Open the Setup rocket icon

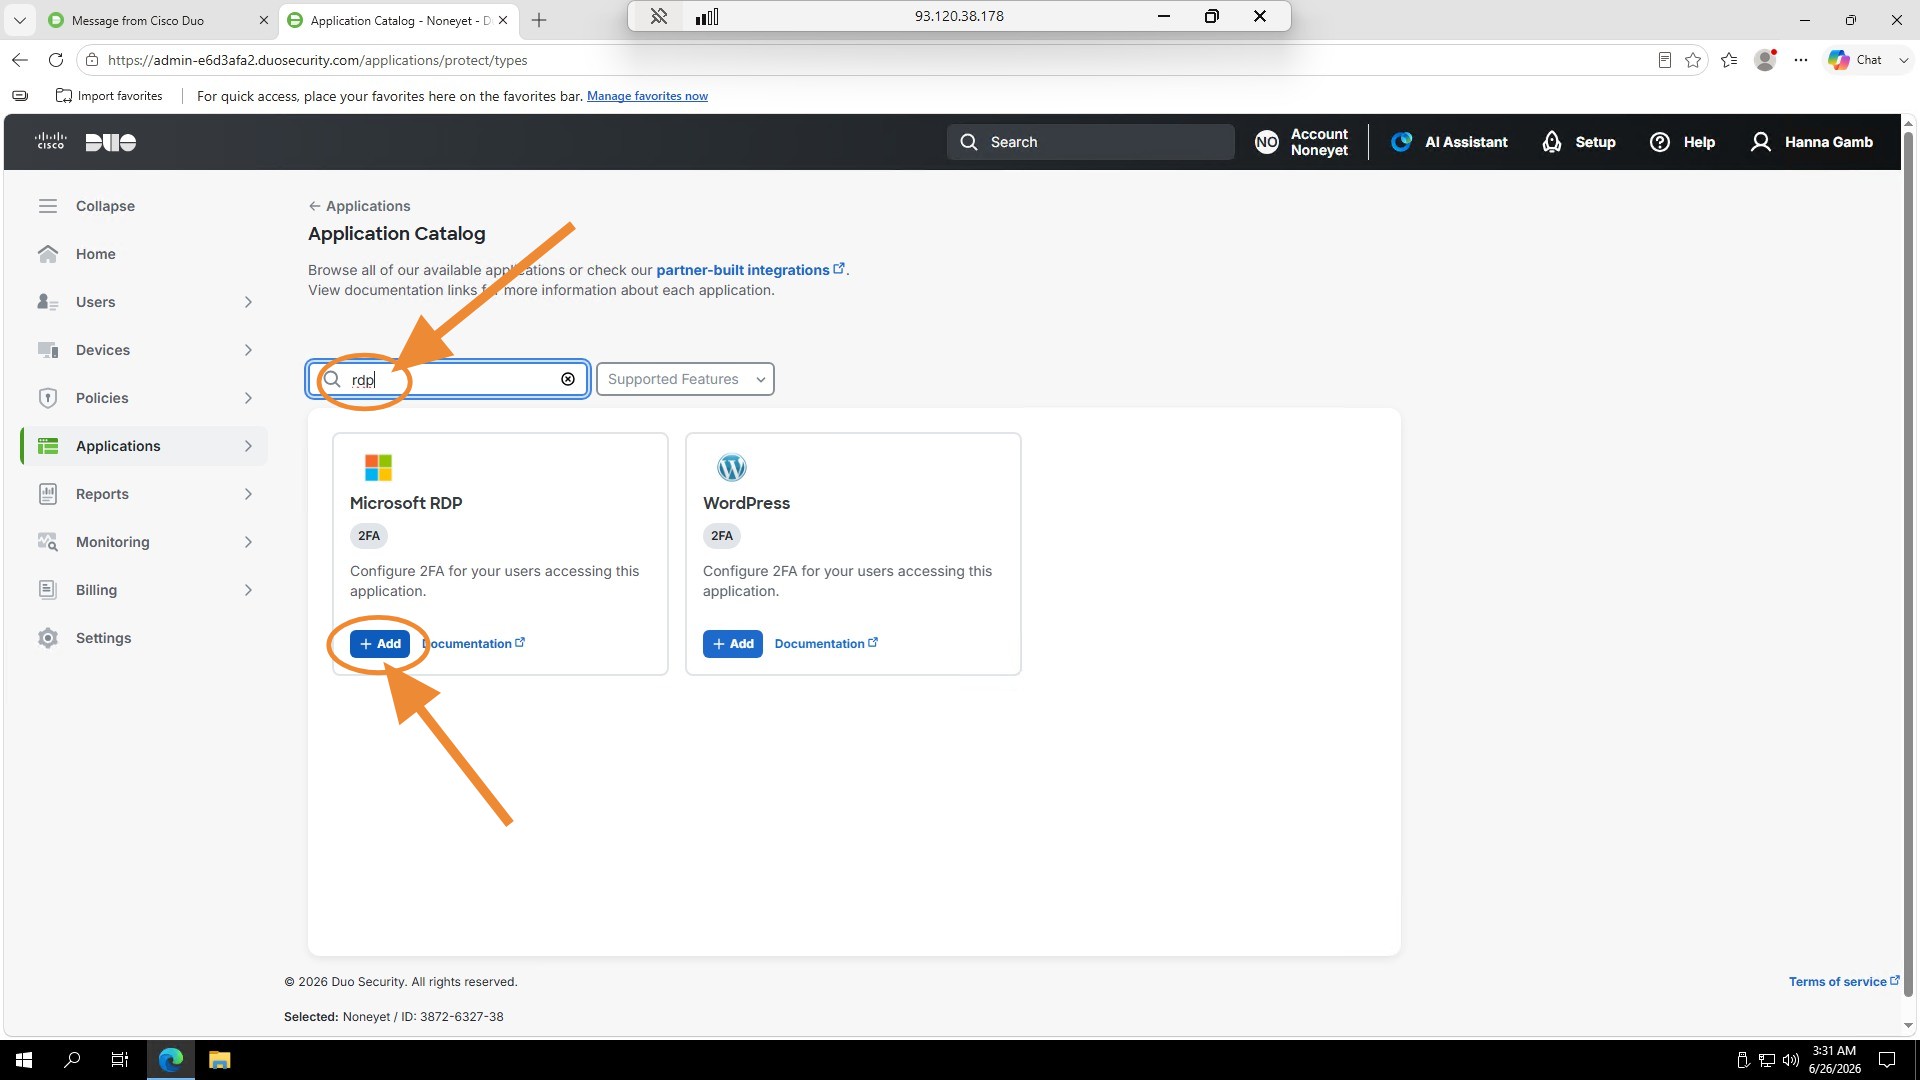[x=1551, y=142]
